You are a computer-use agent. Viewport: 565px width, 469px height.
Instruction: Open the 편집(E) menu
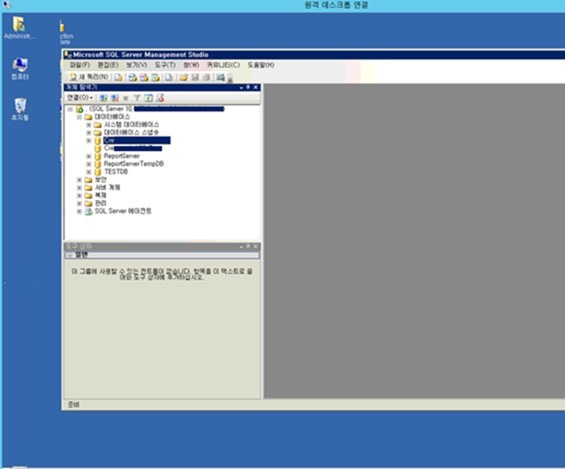click(x=108, y=65)
